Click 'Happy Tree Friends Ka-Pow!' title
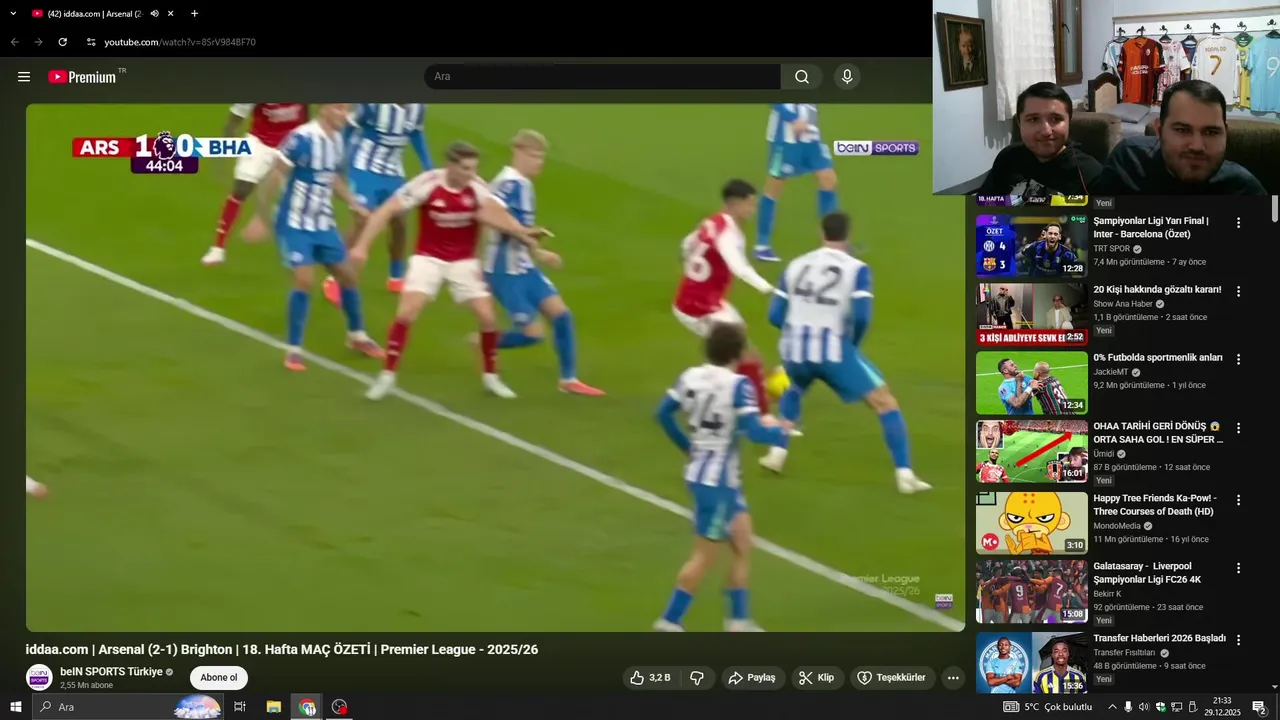This screenshot has height=720, width=1280. click(x=1155, y=504)
